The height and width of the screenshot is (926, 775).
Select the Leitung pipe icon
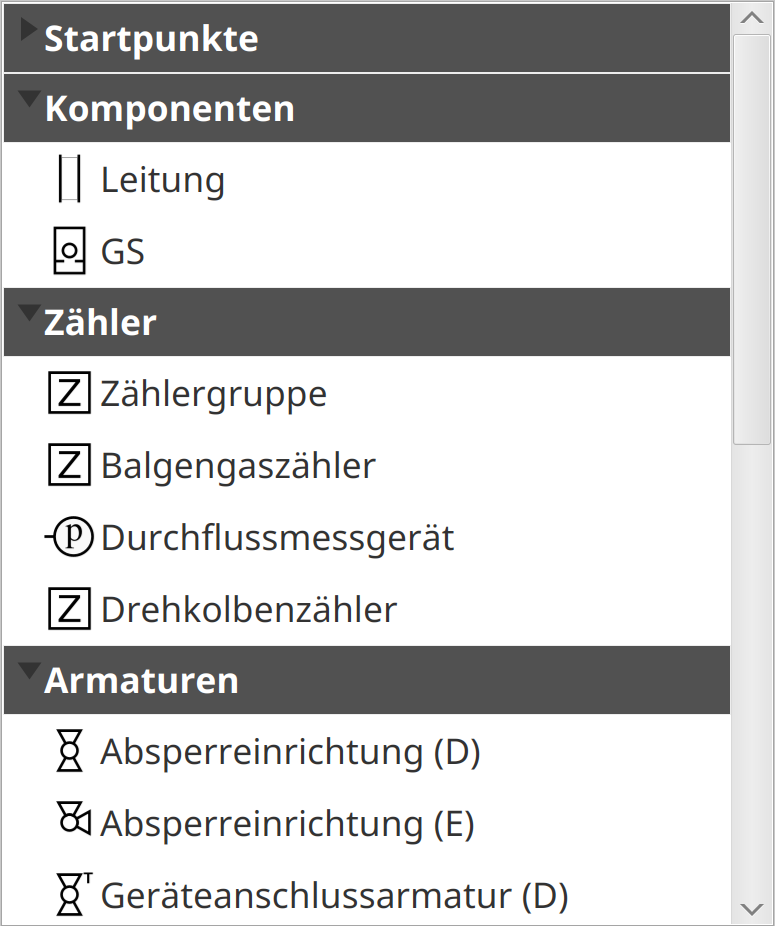69,178
